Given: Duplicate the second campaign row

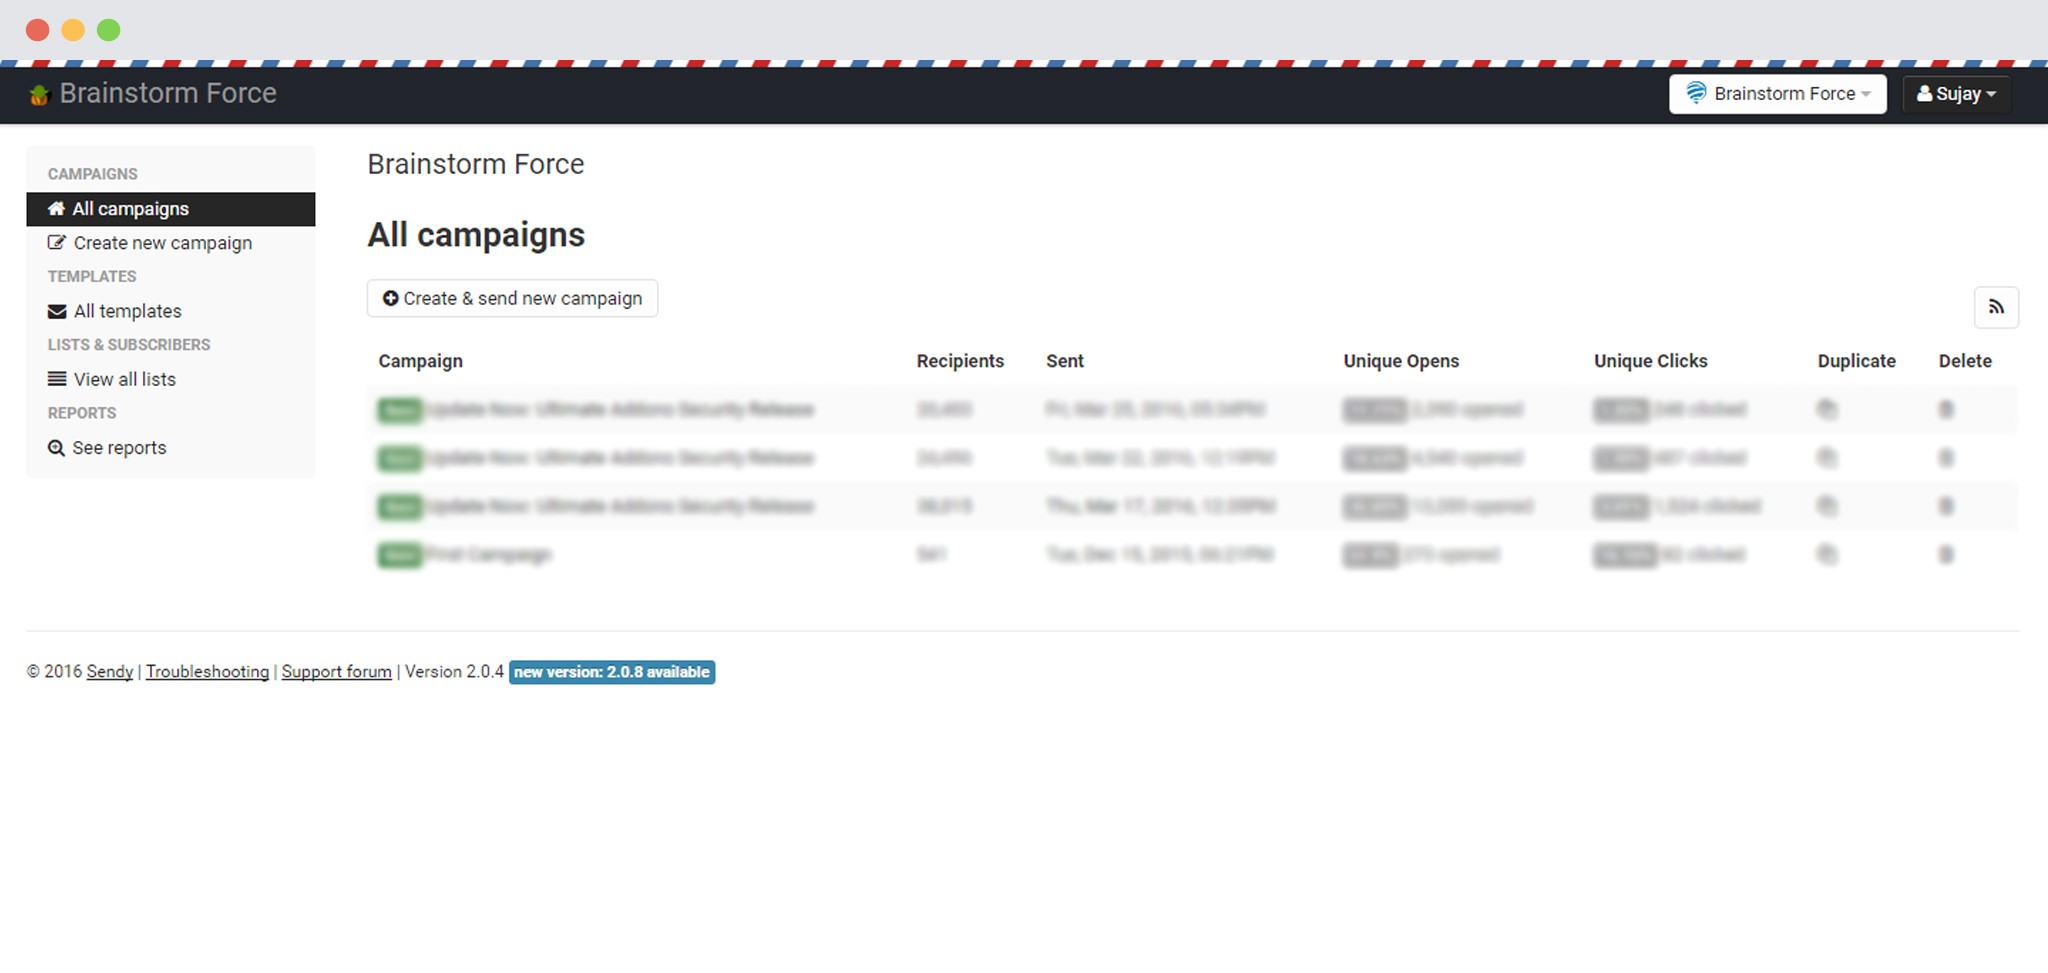Looking at the screenshot, I should [x=1827, y=458].
